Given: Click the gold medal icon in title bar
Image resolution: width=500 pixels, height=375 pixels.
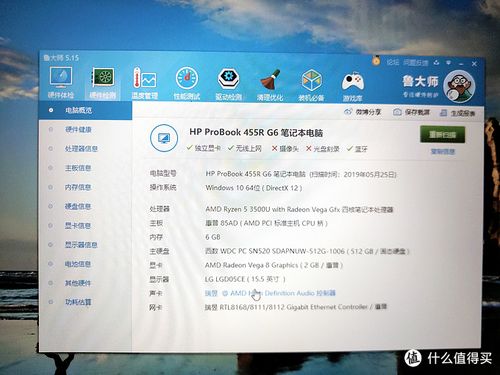Looking at the screenshot, I should 376,61.
